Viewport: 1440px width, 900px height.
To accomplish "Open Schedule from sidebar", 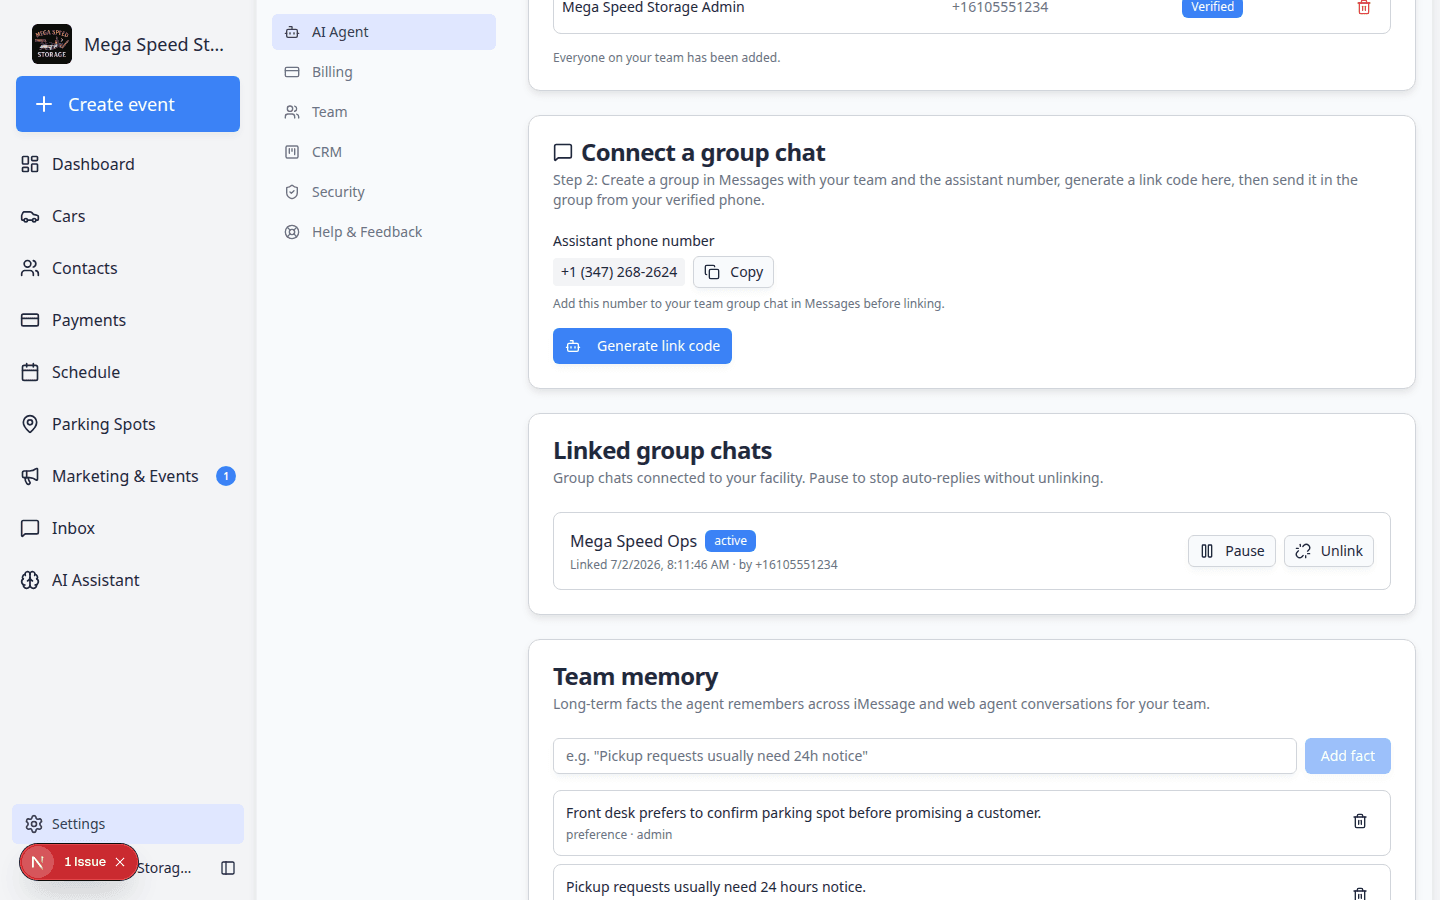I will [x=128, y=372].
